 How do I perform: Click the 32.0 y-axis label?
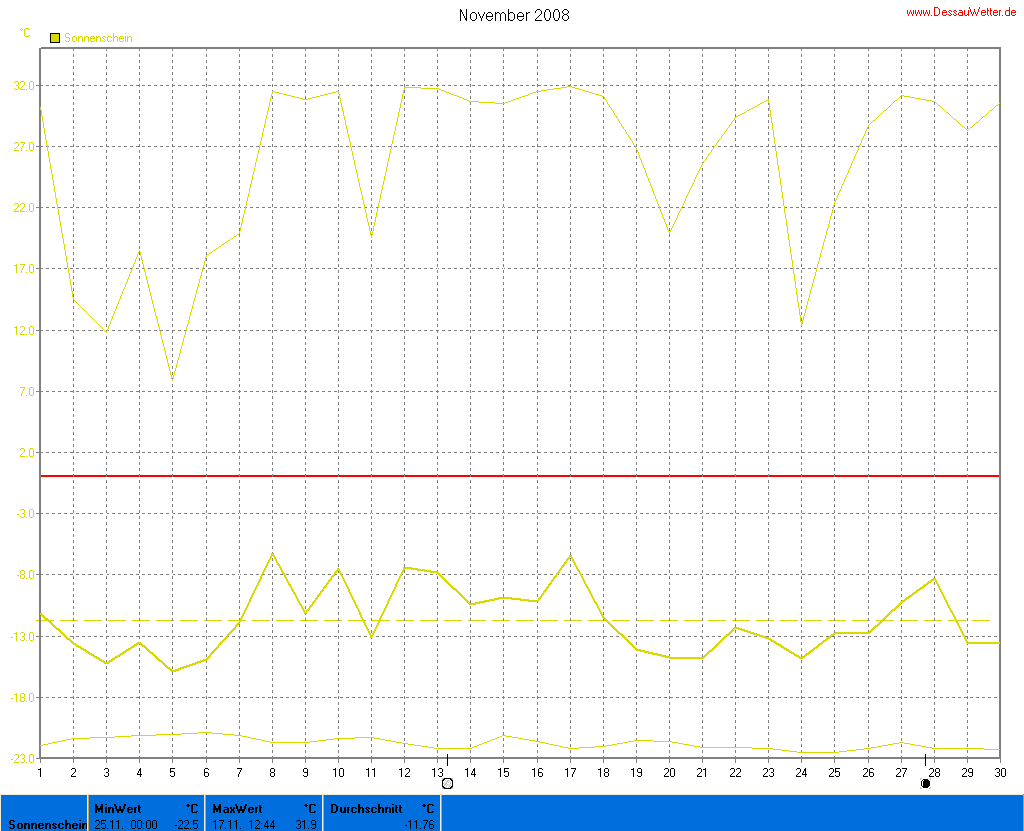[x=24, y=85]
